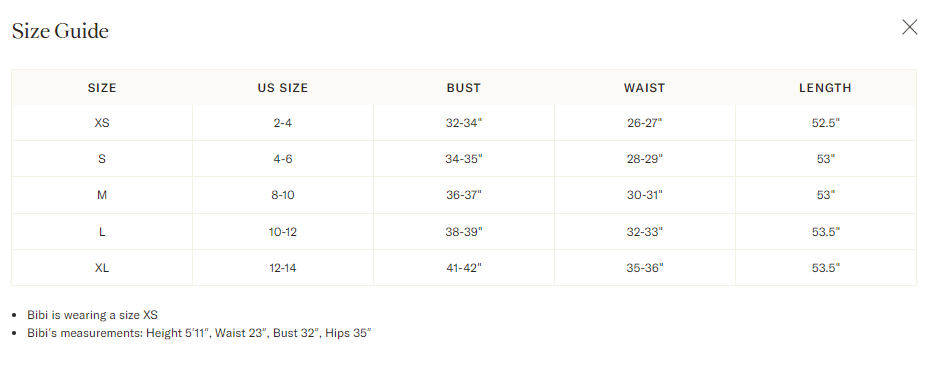Click the 52.5" length value
932x380 pixels.
point(825,123)
